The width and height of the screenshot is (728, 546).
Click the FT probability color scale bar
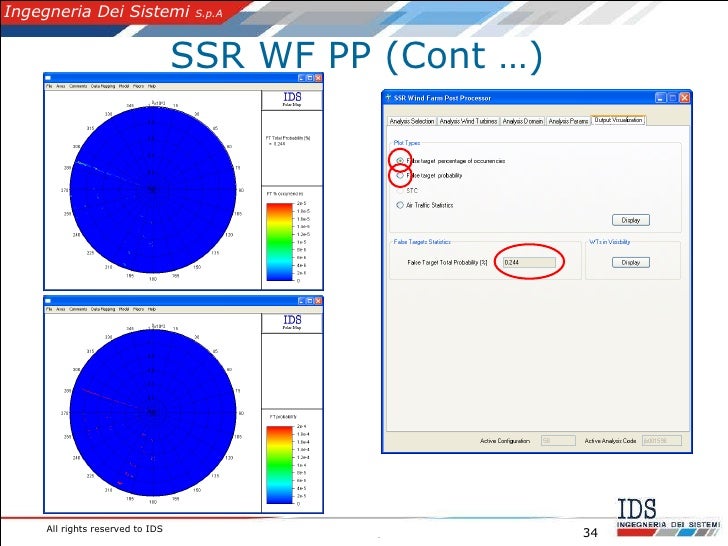(x=280, y=465)
